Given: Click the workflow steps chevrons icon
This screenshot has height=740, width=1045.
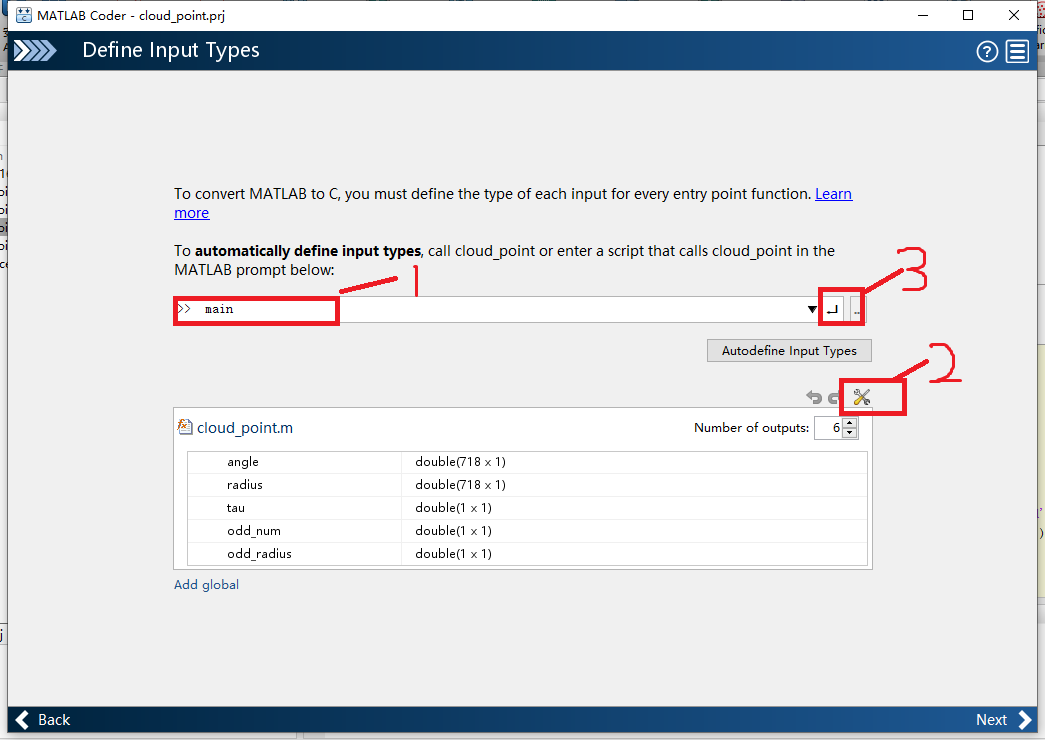Looking at the screenshot, I should [x=35, y=51].
